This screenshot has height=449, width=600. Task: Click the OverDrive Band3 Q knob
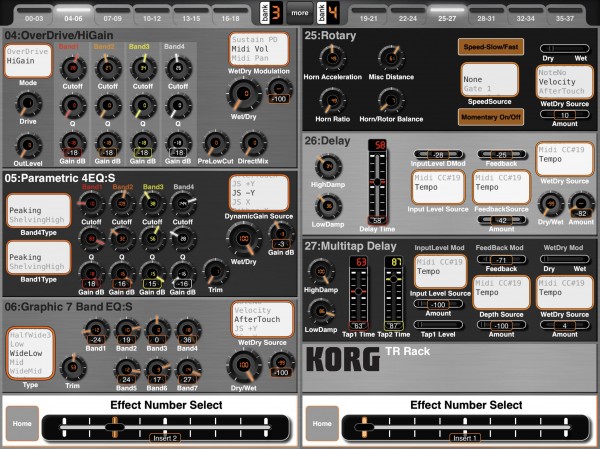142,106
